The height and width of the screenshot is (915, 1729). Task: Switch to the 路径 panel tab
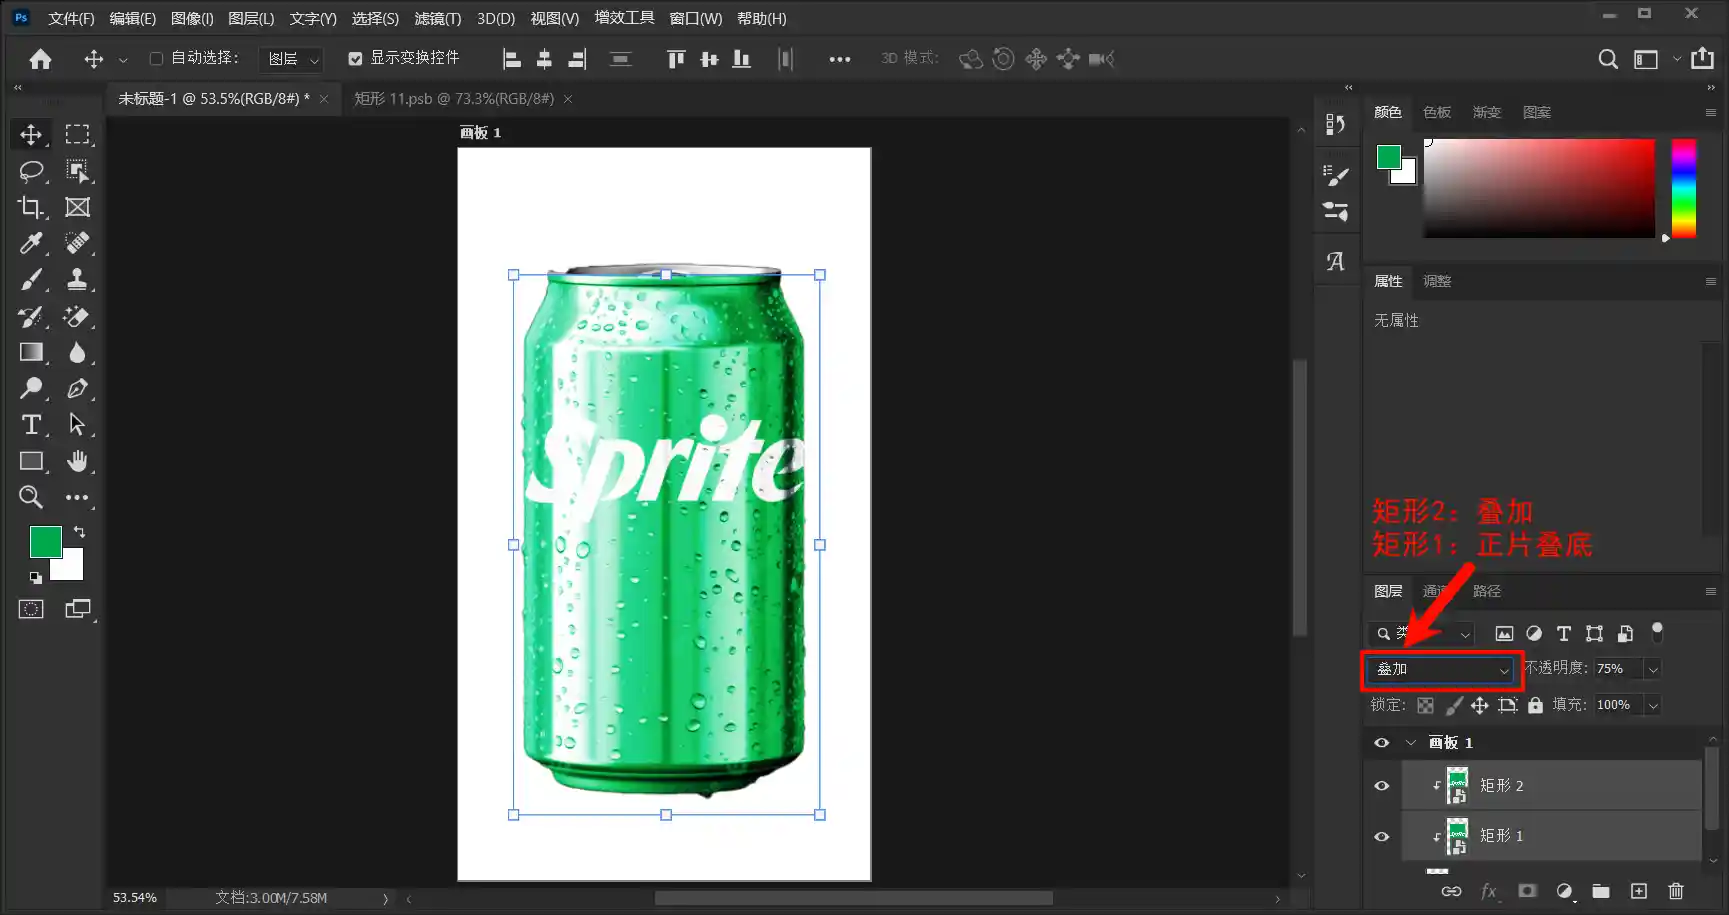[1487, 591]
